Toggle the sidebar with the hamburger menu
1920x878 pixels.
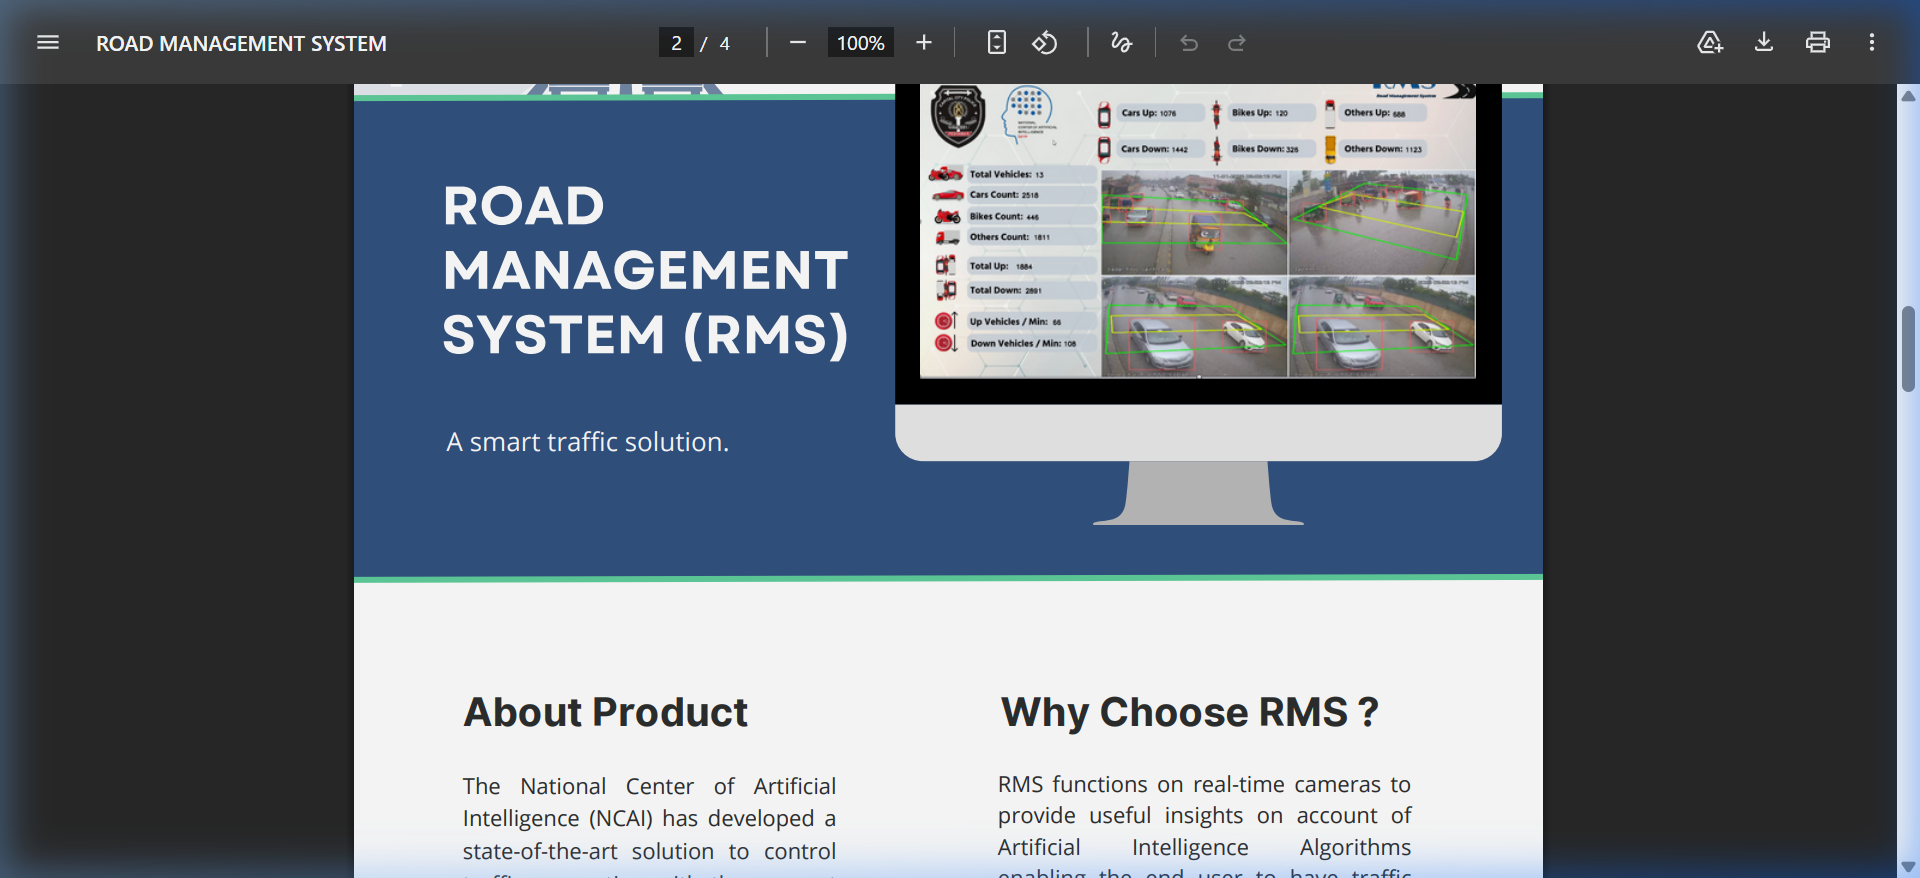click(48, 42)
